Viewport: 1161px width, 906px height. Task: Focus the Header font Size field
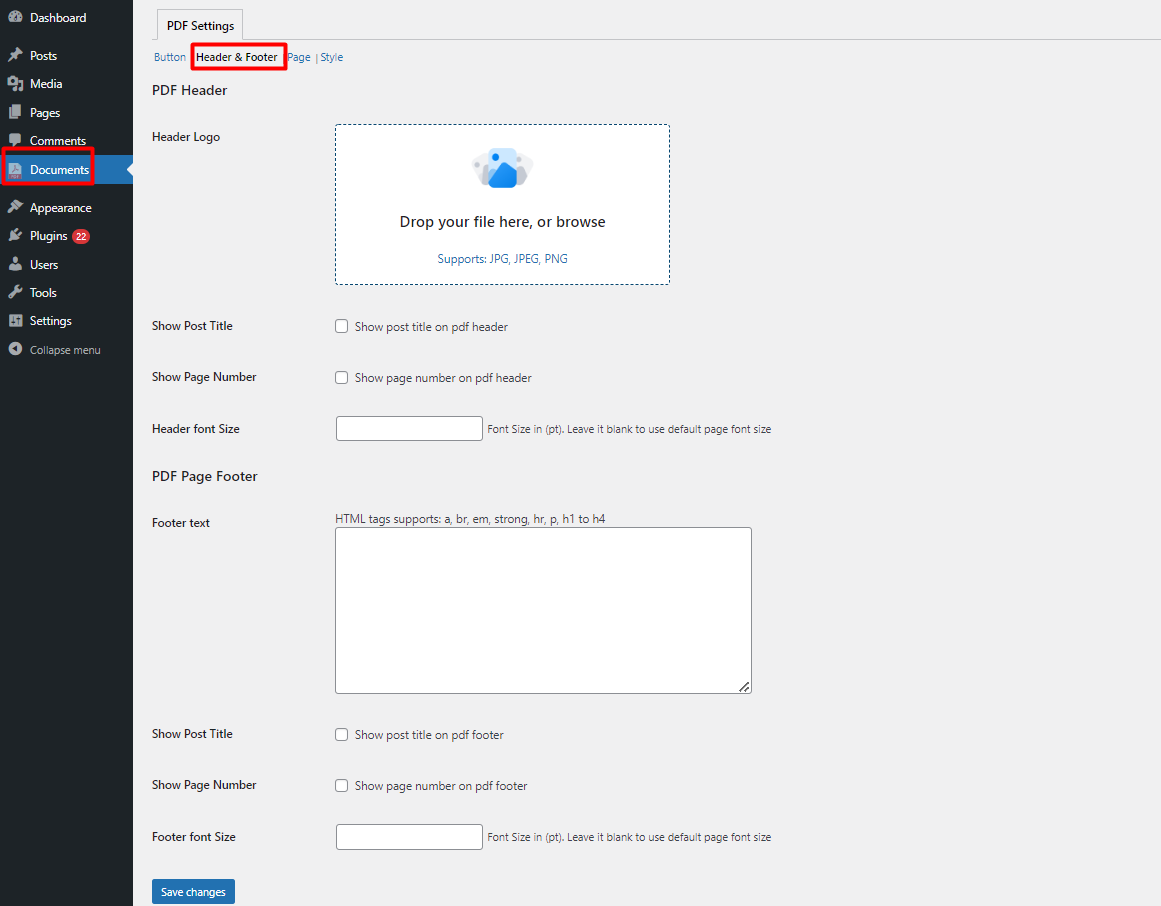click(x=409, y=429)
